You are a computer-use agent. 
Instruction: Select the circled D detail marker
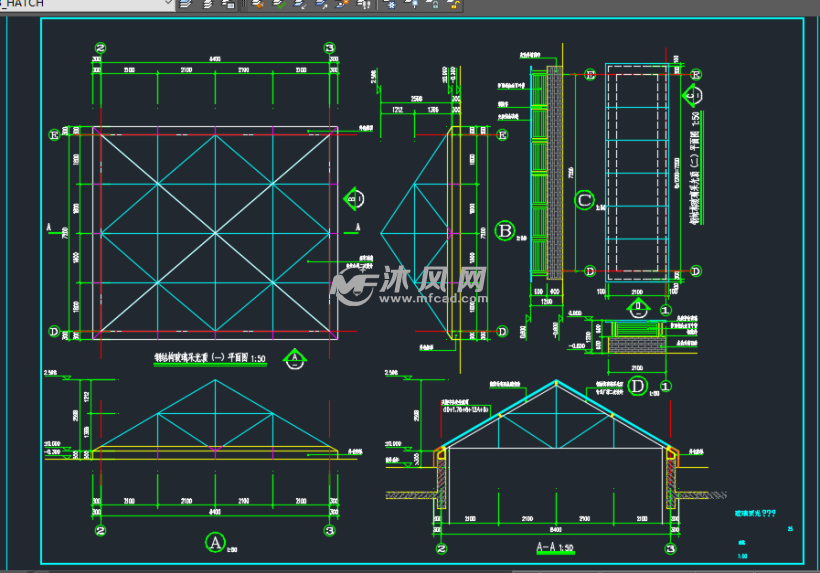click(640, 384)
